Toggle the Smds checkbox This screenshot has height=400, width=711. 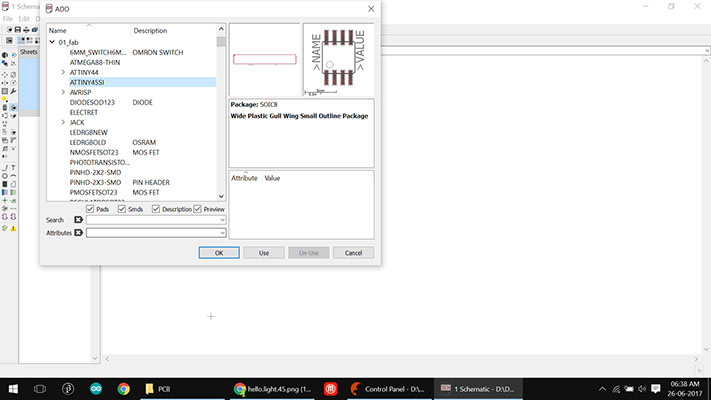tap(122, 209)
